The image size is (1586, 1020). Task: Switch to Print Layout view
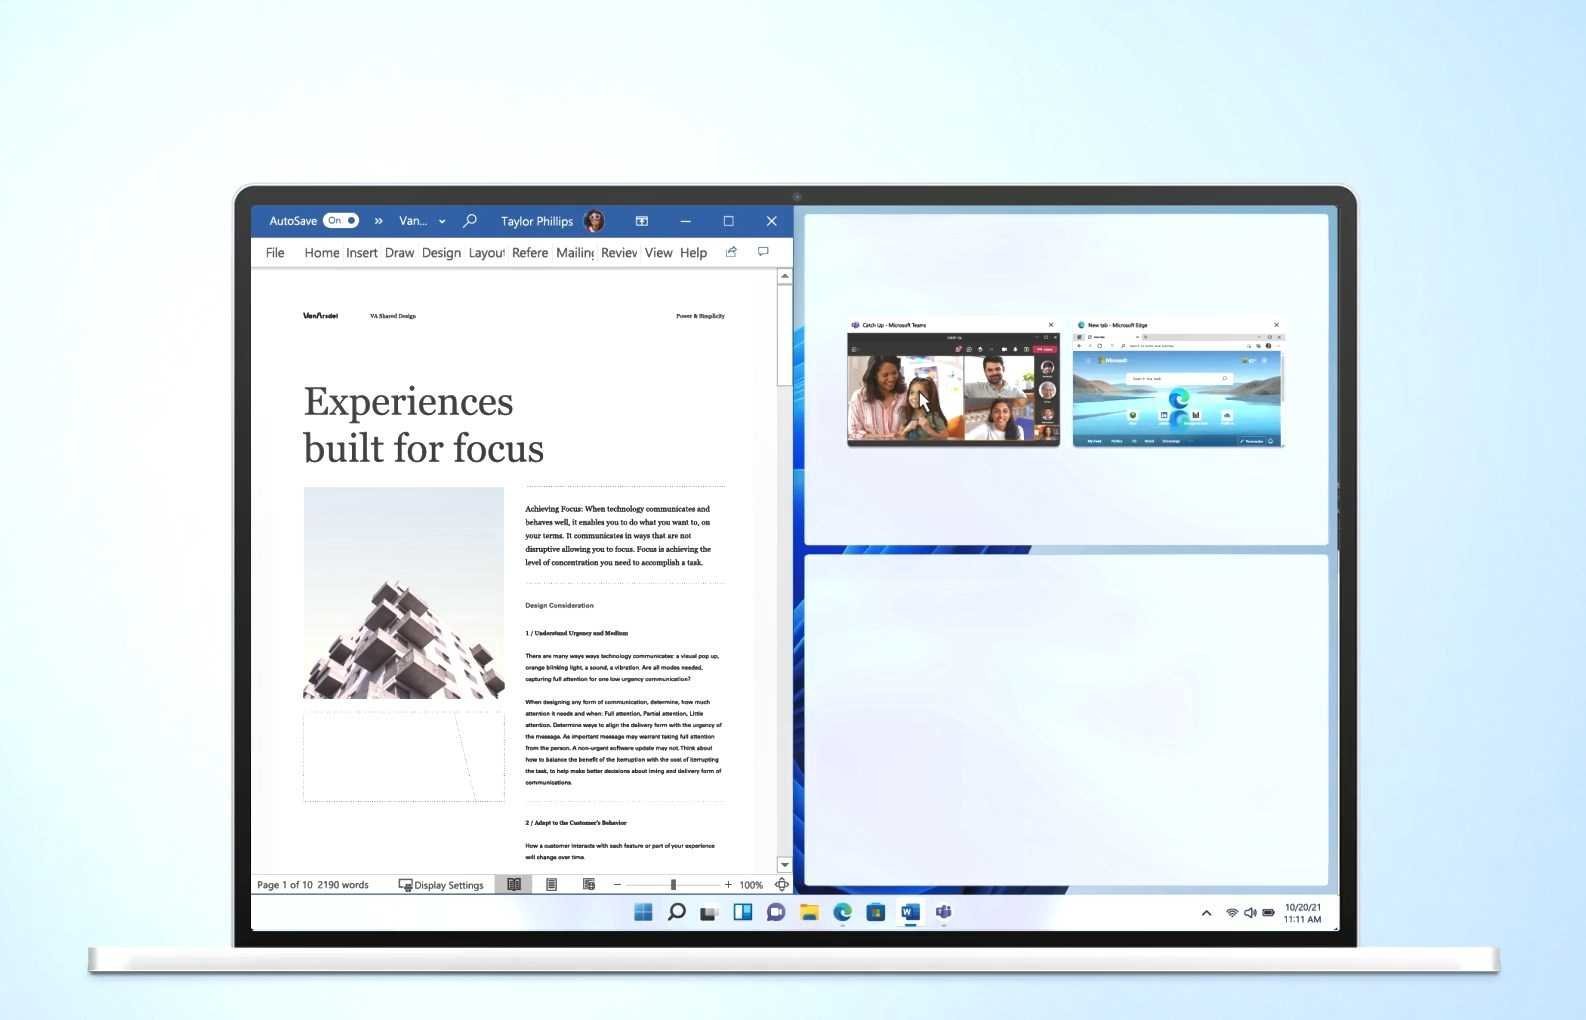click(x=551, y=885)
